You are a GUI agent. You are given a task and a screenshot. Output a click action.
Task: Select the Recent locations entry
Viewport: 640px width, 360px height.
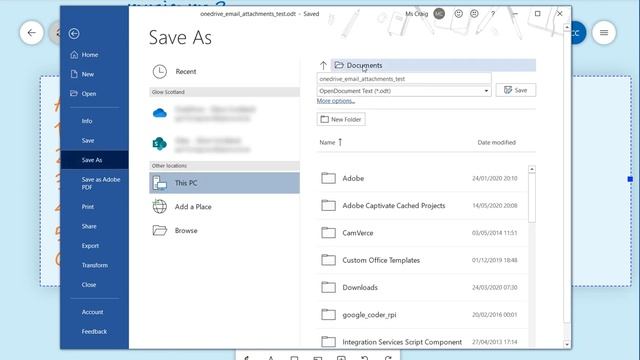point(224,71)
